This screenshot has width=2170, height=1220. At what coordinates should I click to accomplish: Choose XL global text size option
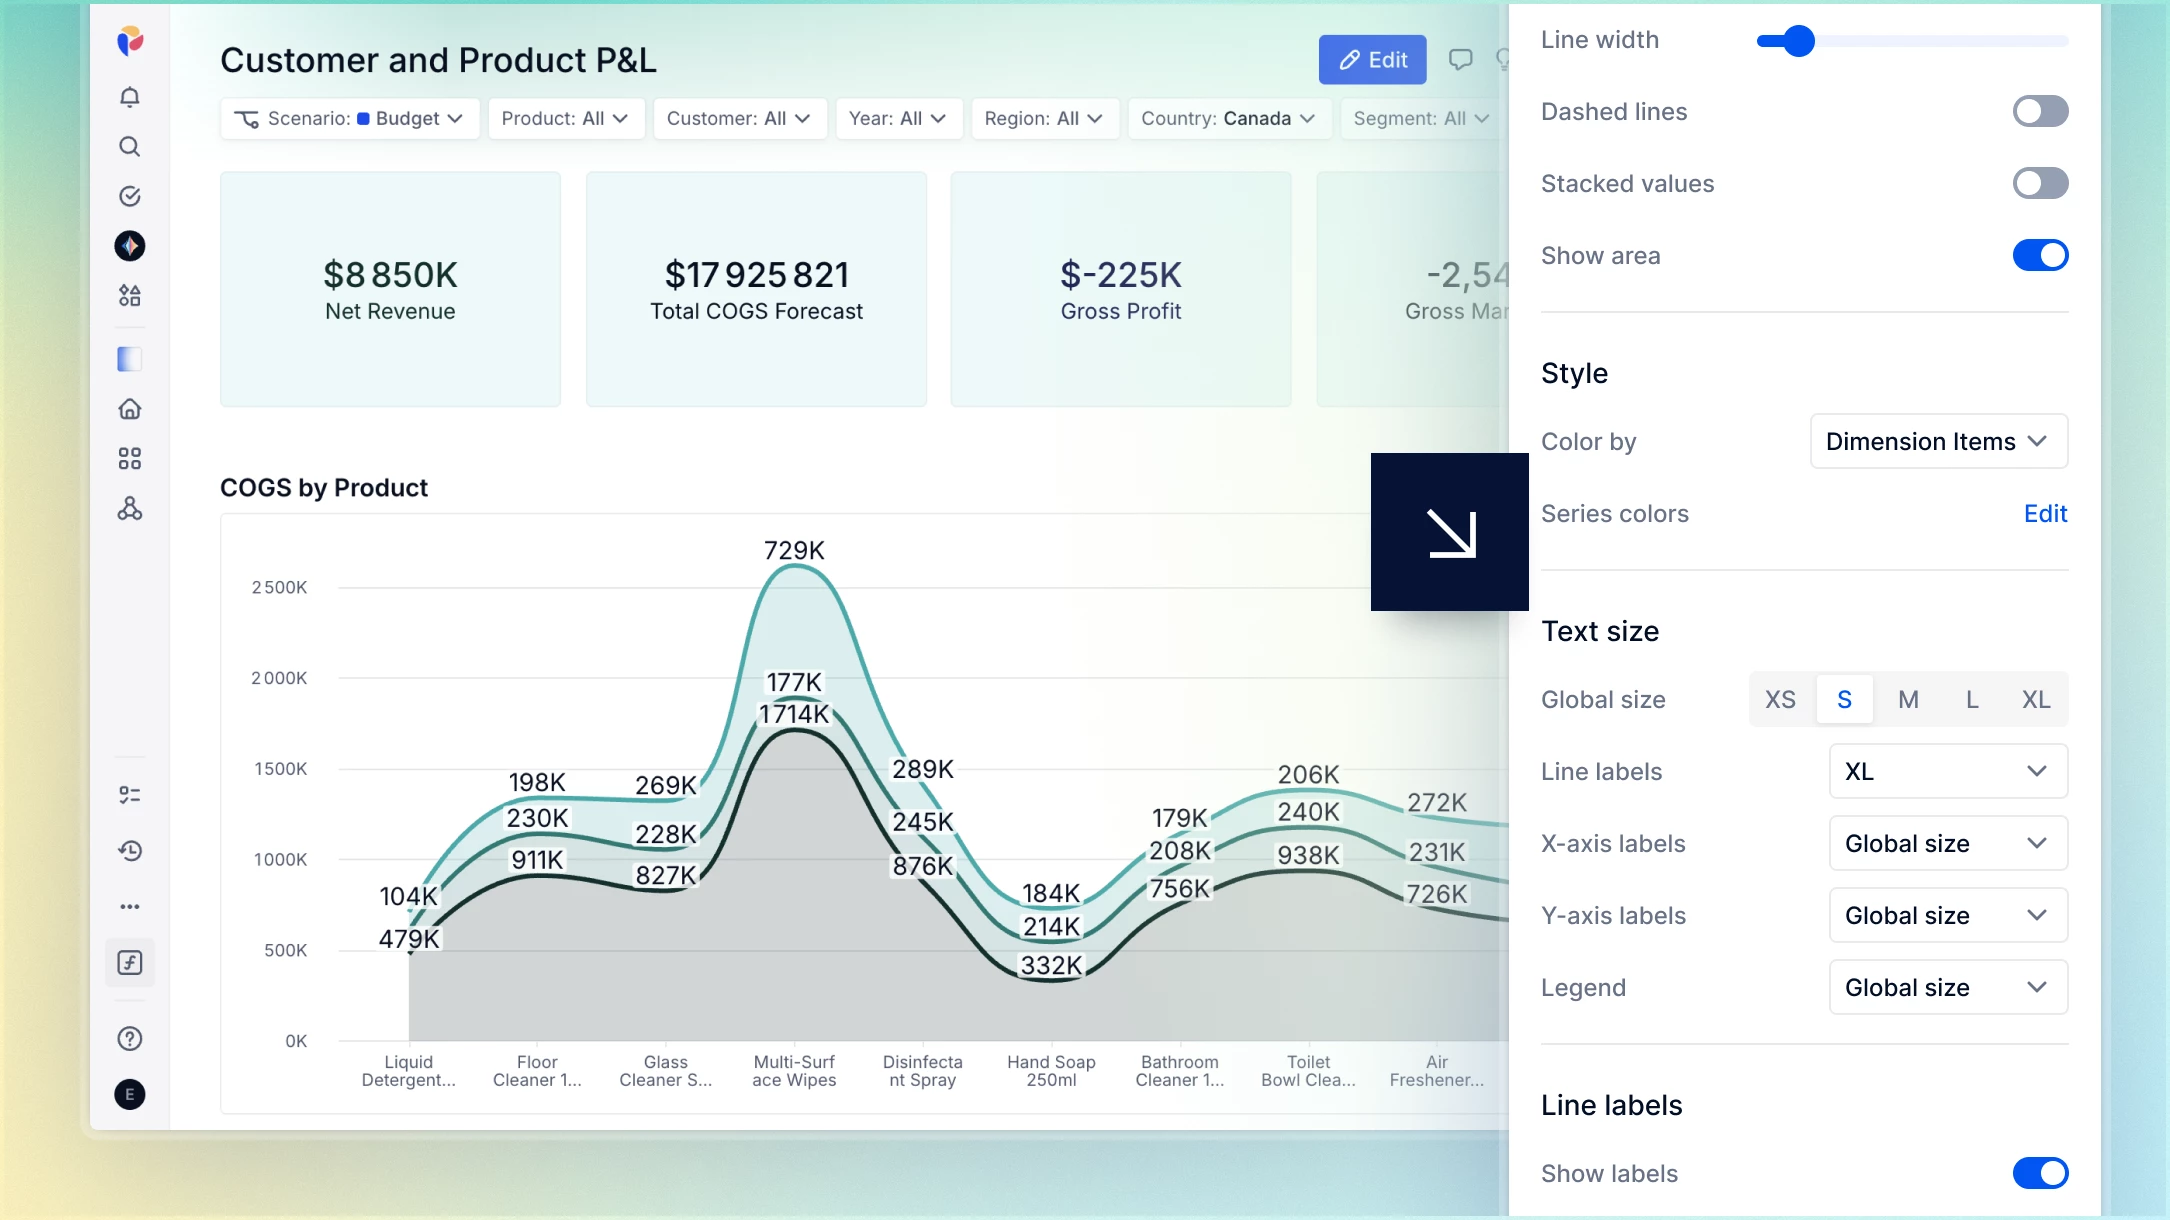click(2036, 699)
